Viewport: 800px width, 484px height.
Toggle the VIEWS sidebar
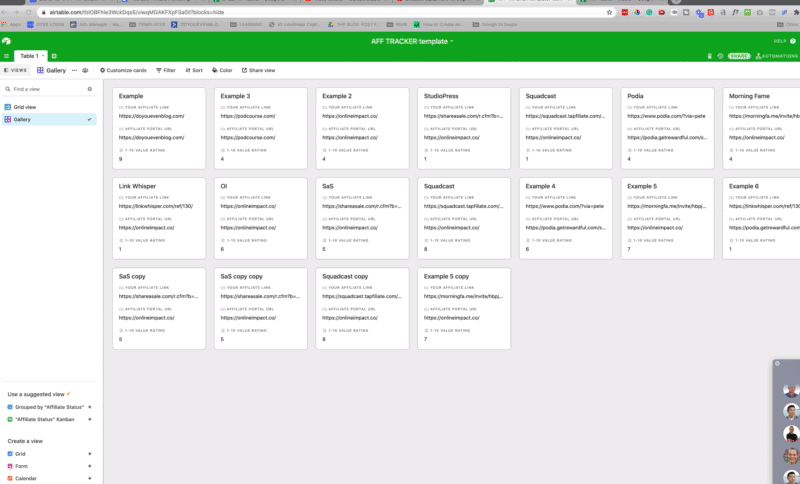[x=15, y=70]
